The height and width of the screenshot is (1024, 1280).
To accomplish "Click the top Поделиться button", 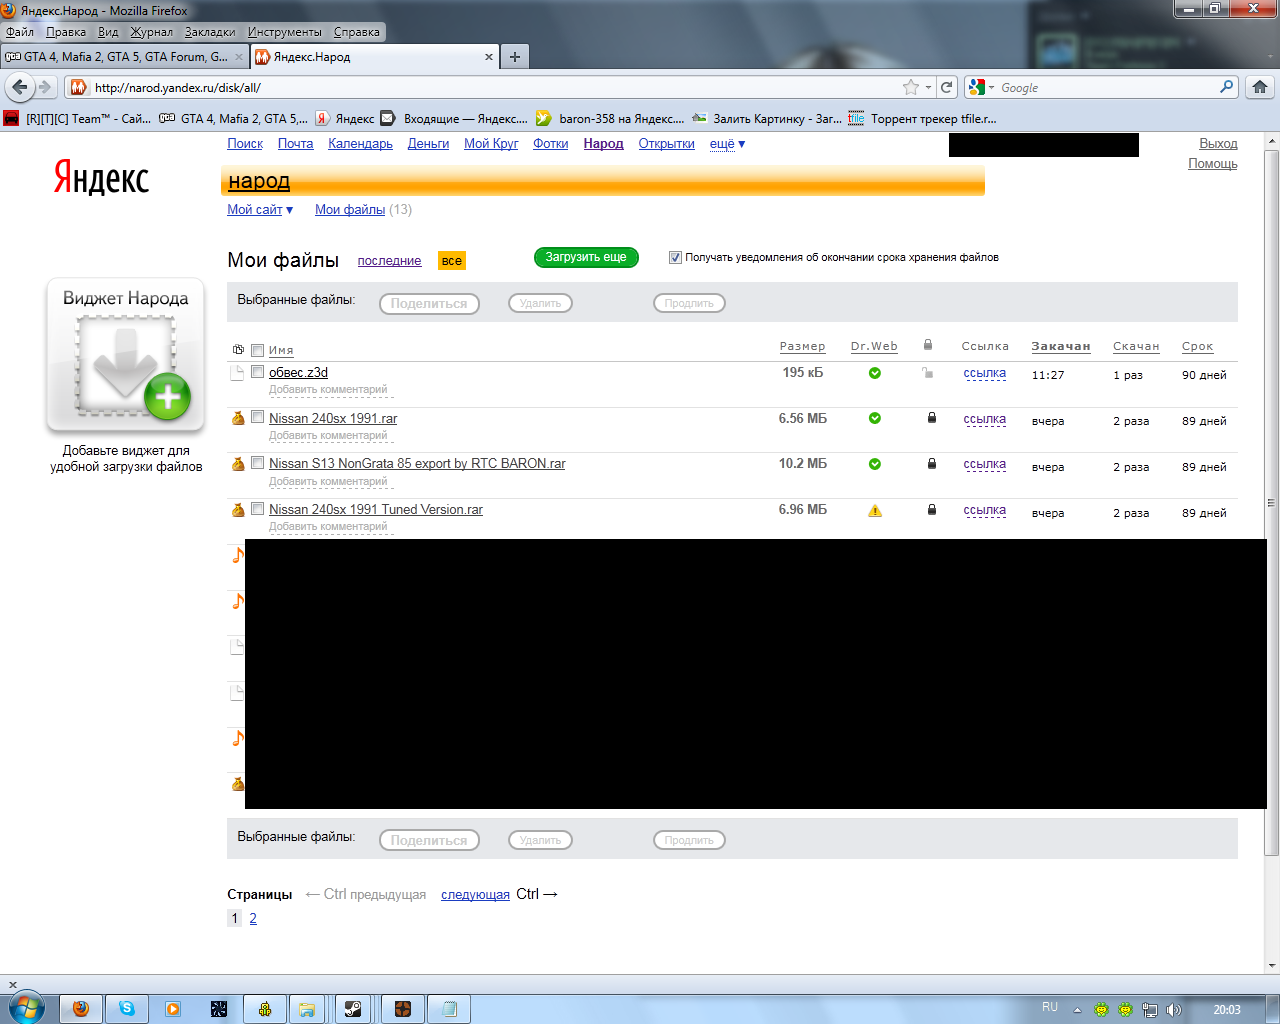I will pyautogui.click(x=429, y=303).
